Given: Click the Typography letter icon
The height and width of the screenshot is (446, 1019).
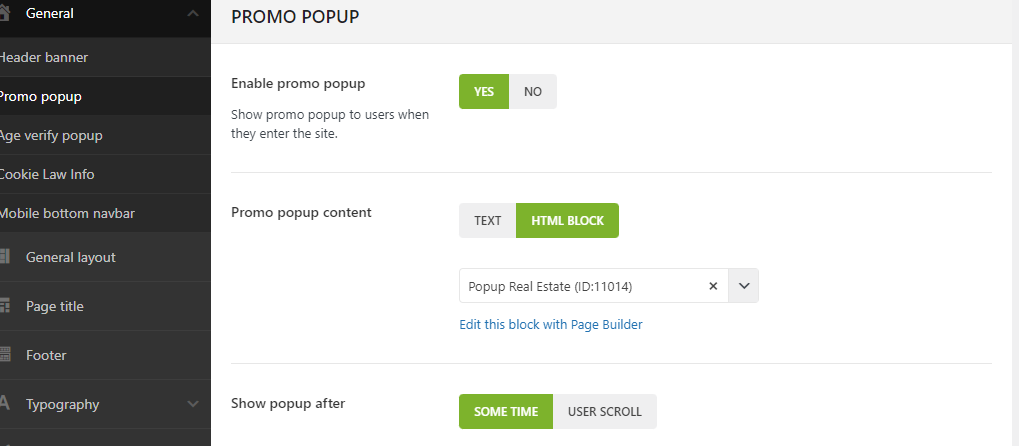Looking at the screenshot, I should (x=5, y=404).
